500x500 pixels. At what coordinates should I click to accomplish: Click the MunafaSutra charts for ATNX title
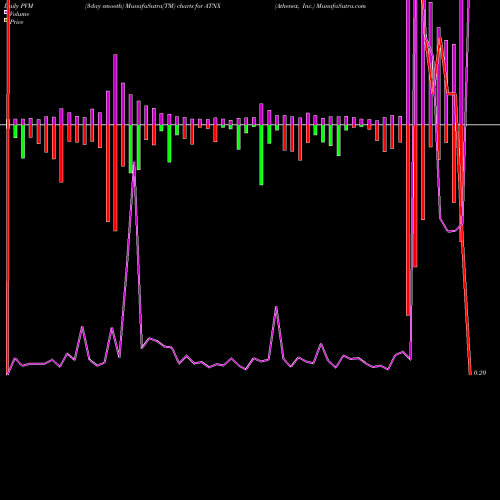(153, 6)
